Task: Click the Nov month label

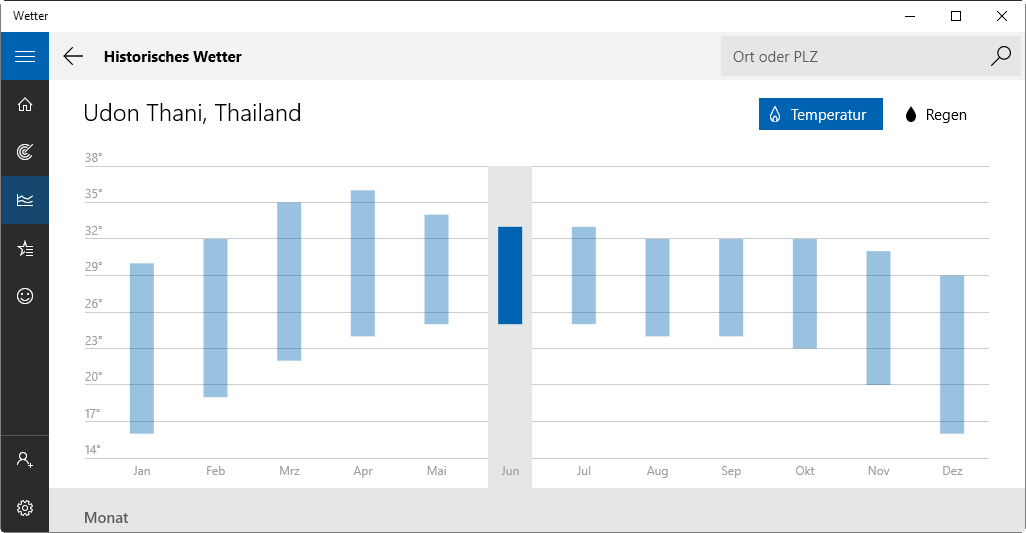Action: 879,471
